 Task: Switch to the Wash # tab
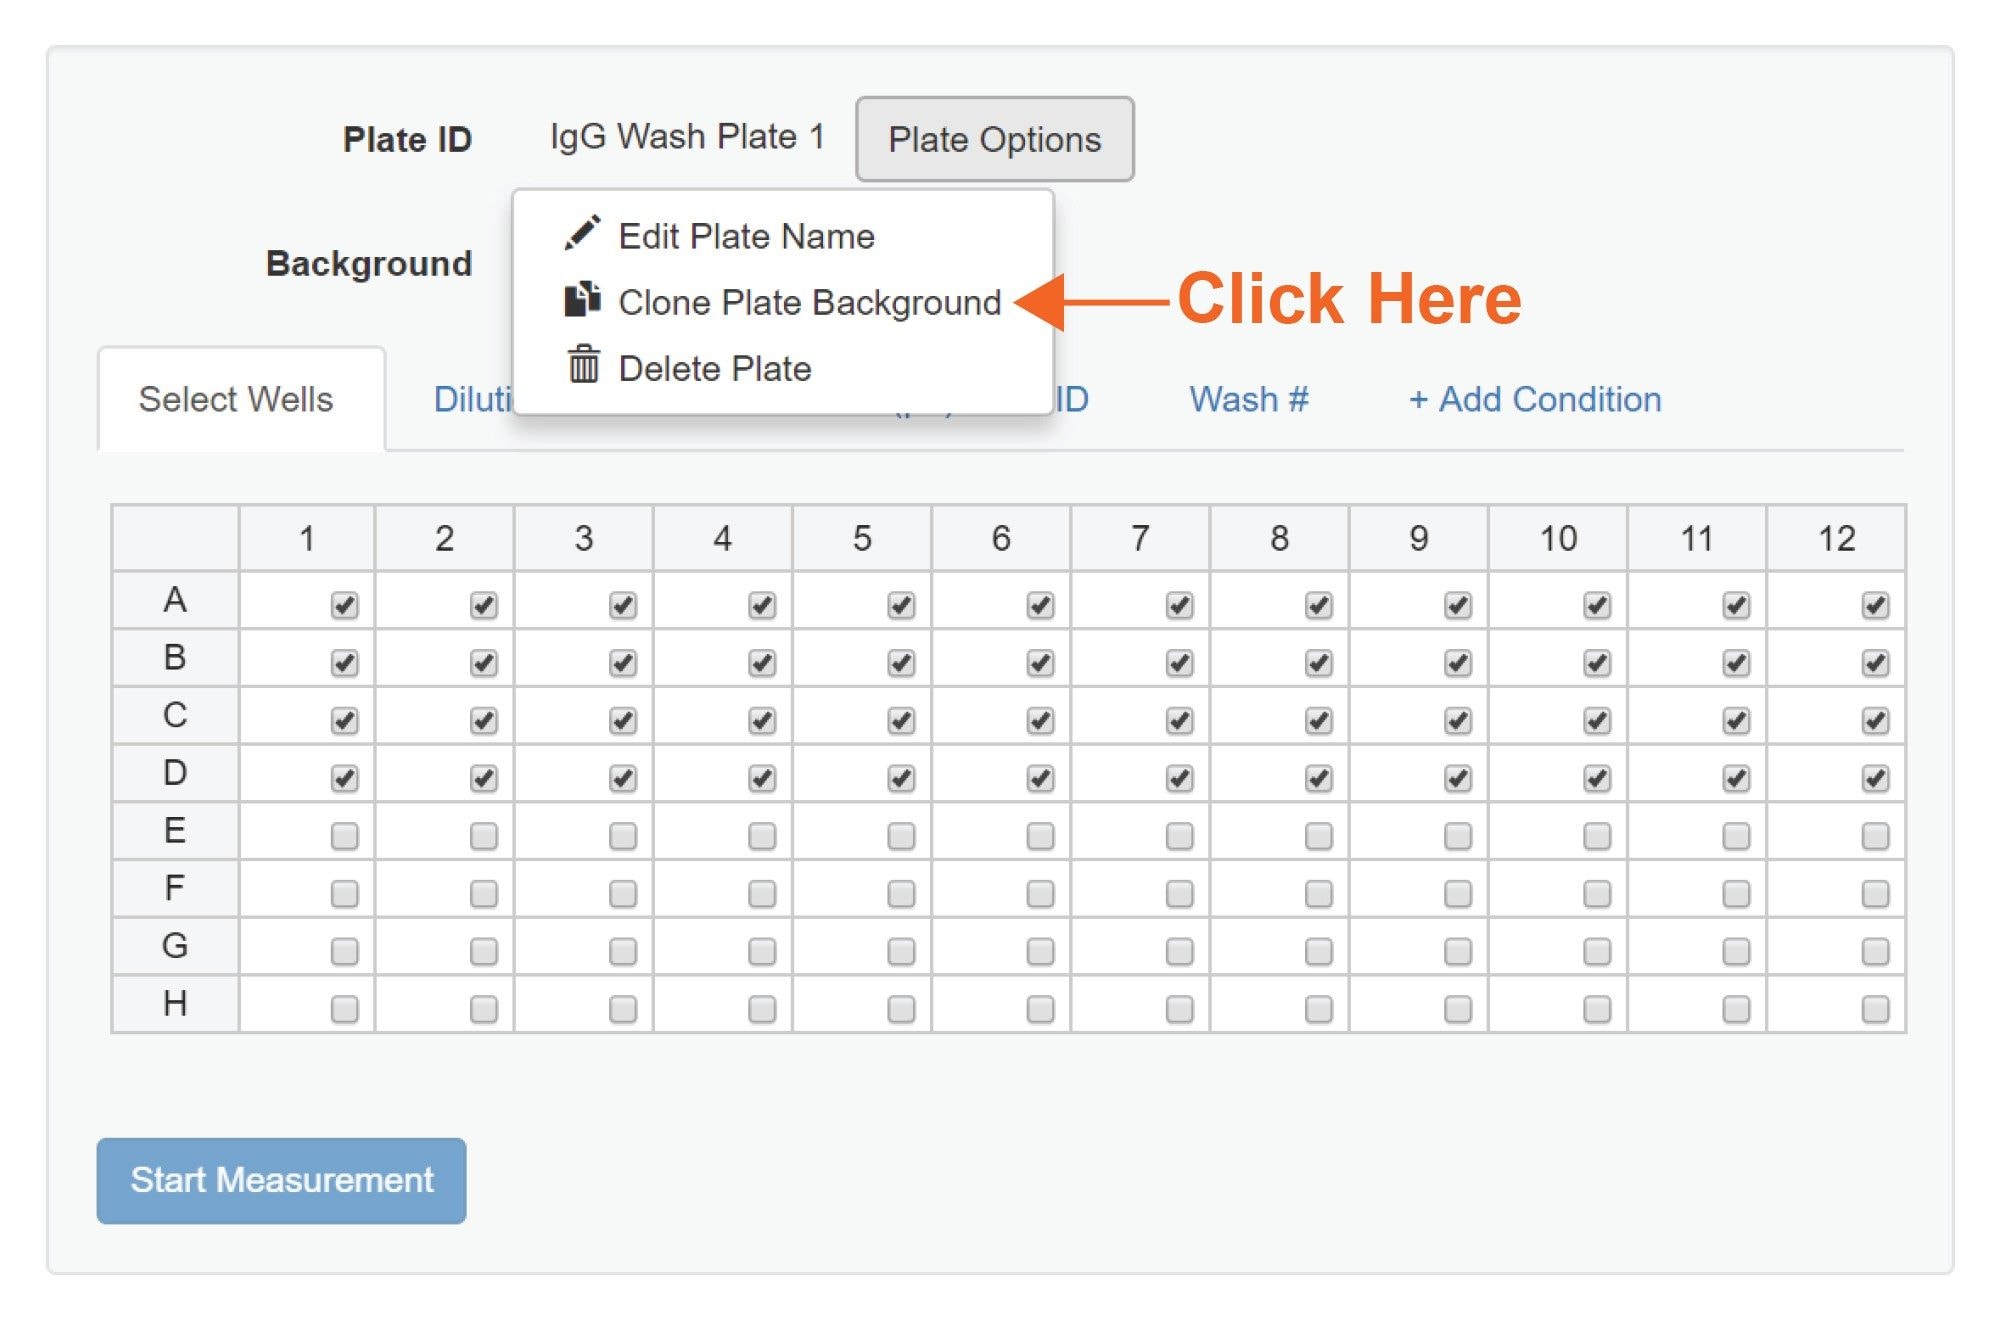click(x=1248, y=399)
